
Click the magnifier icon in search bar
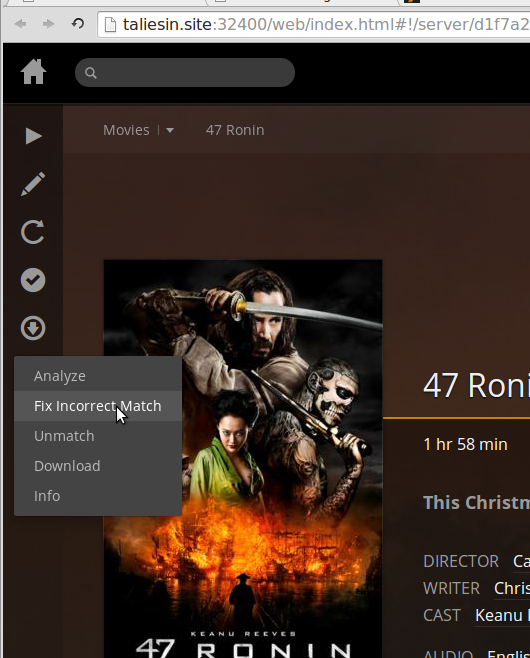pyautogui.click(x=91, y=73)
